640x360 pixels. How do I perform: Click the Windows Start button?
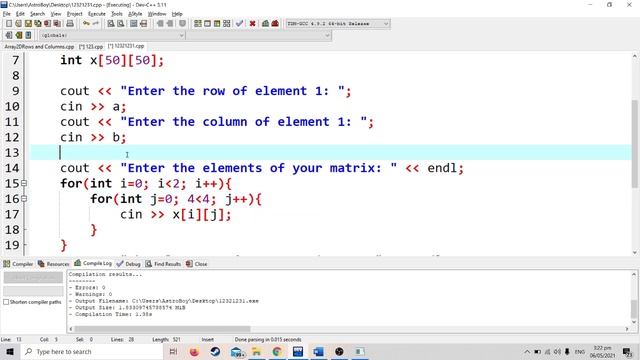pos(10,351)
